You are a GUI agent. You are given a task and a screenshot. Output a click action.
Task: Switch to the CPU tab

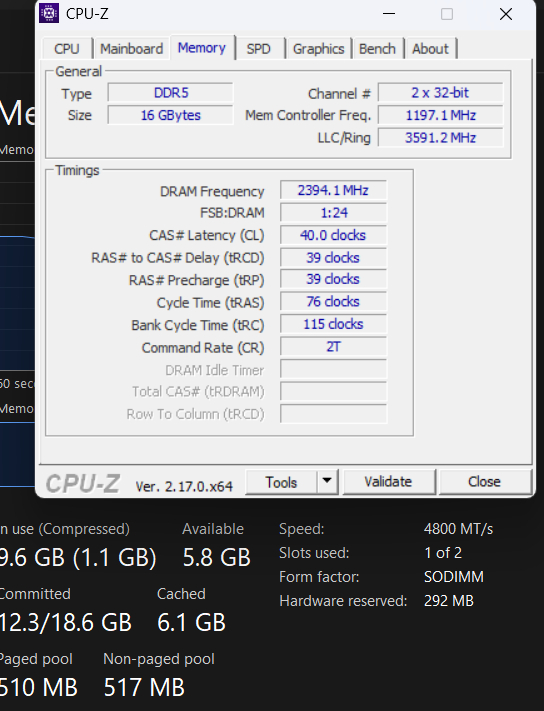pyautogui.click(x=67, y=49)
